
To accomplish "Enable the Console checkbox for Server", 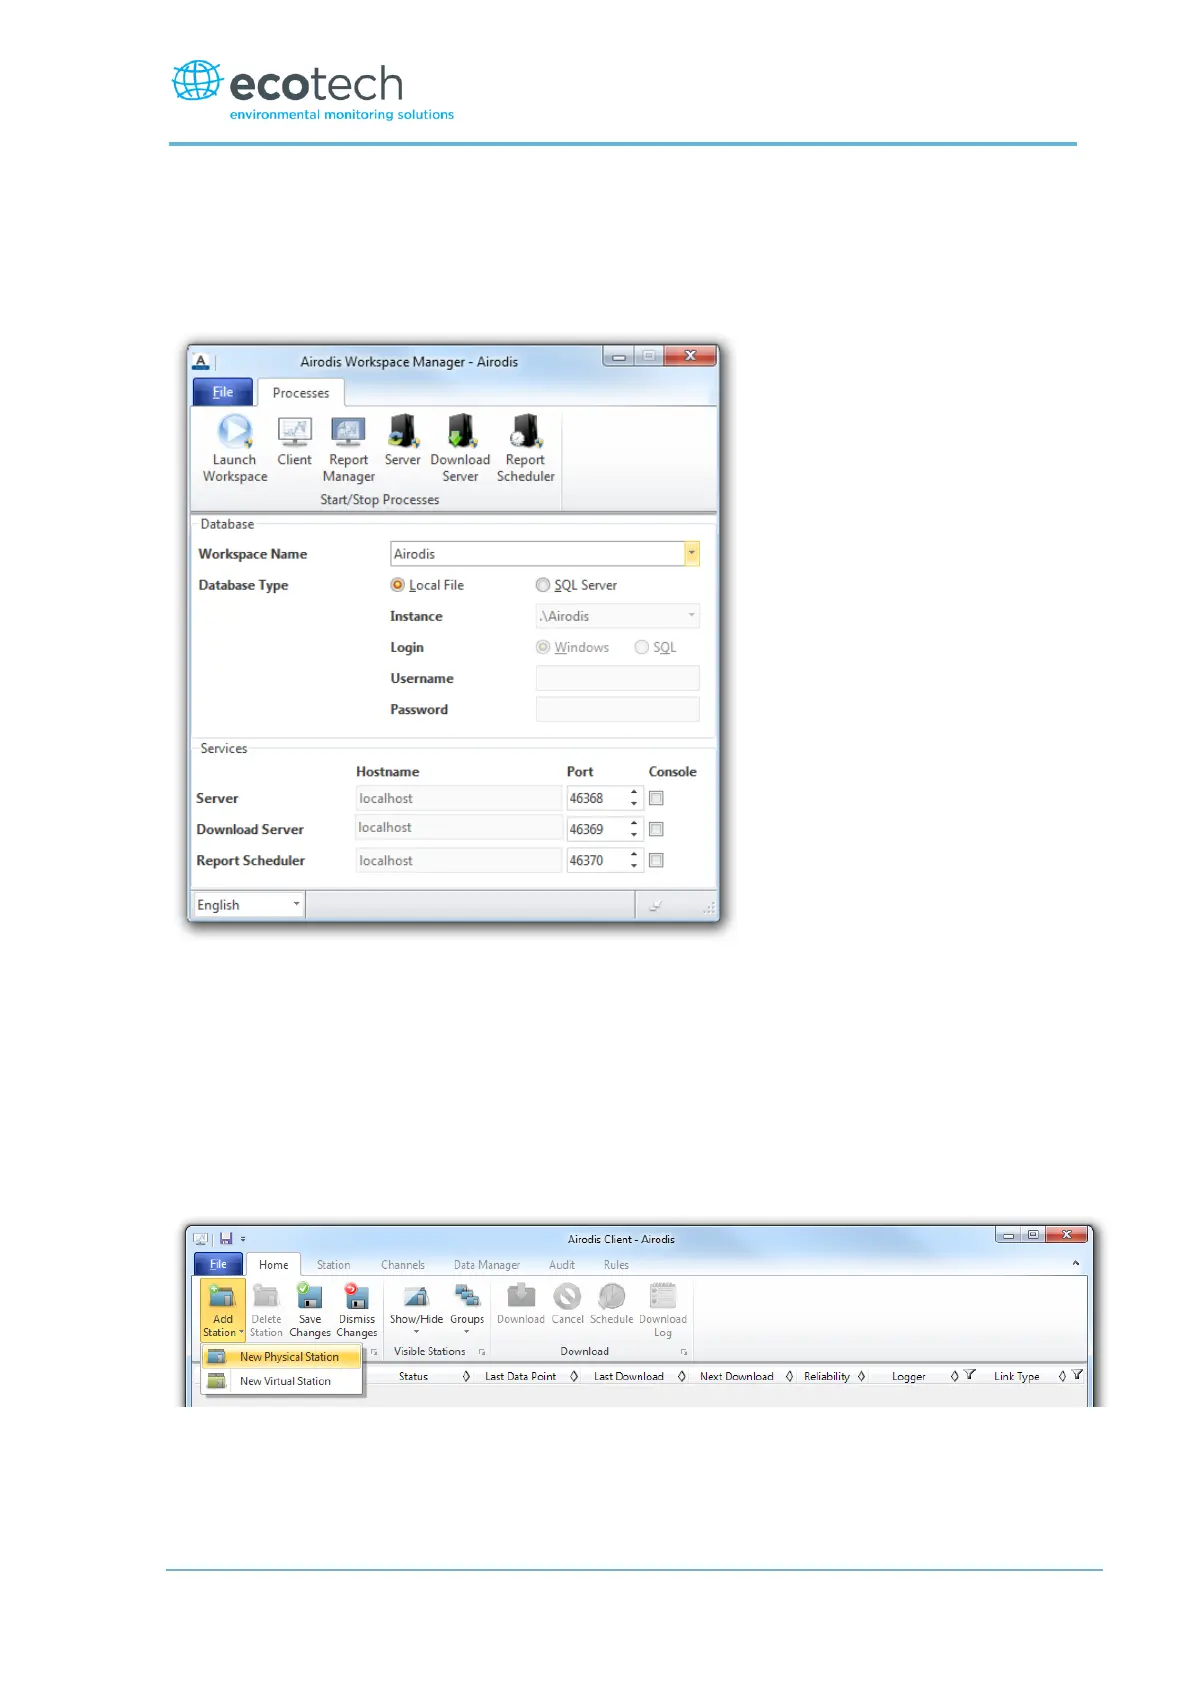I will click(656, 798).
